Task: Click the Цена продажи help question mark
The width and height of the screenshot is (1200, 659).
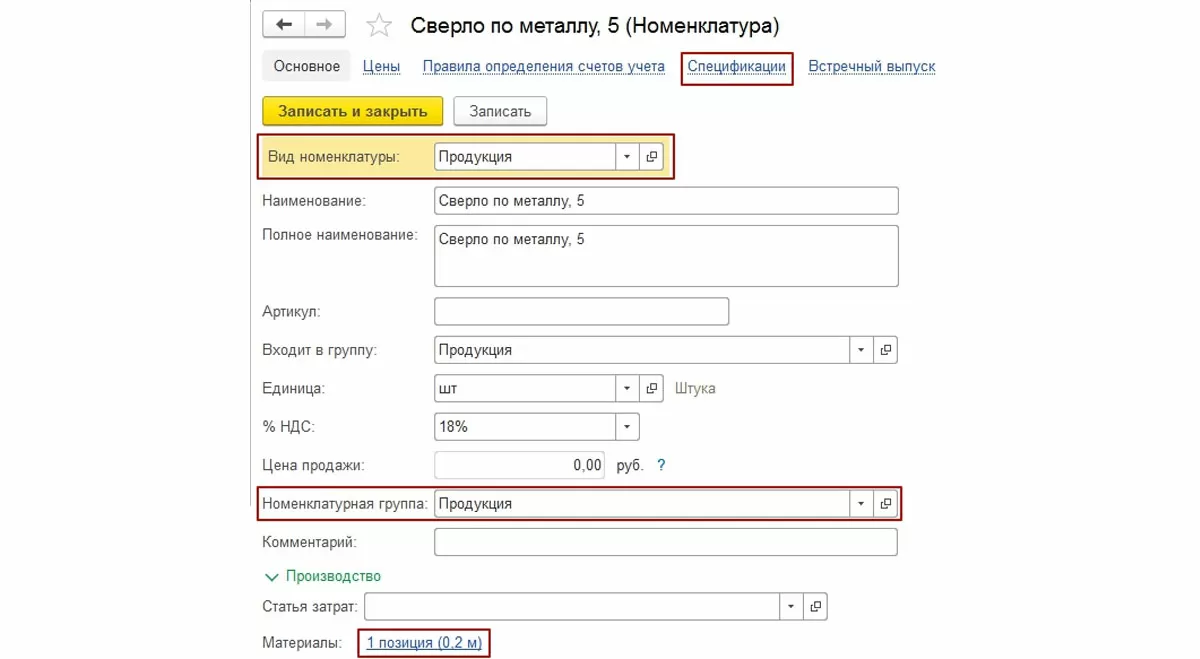Action: (661, 465)
